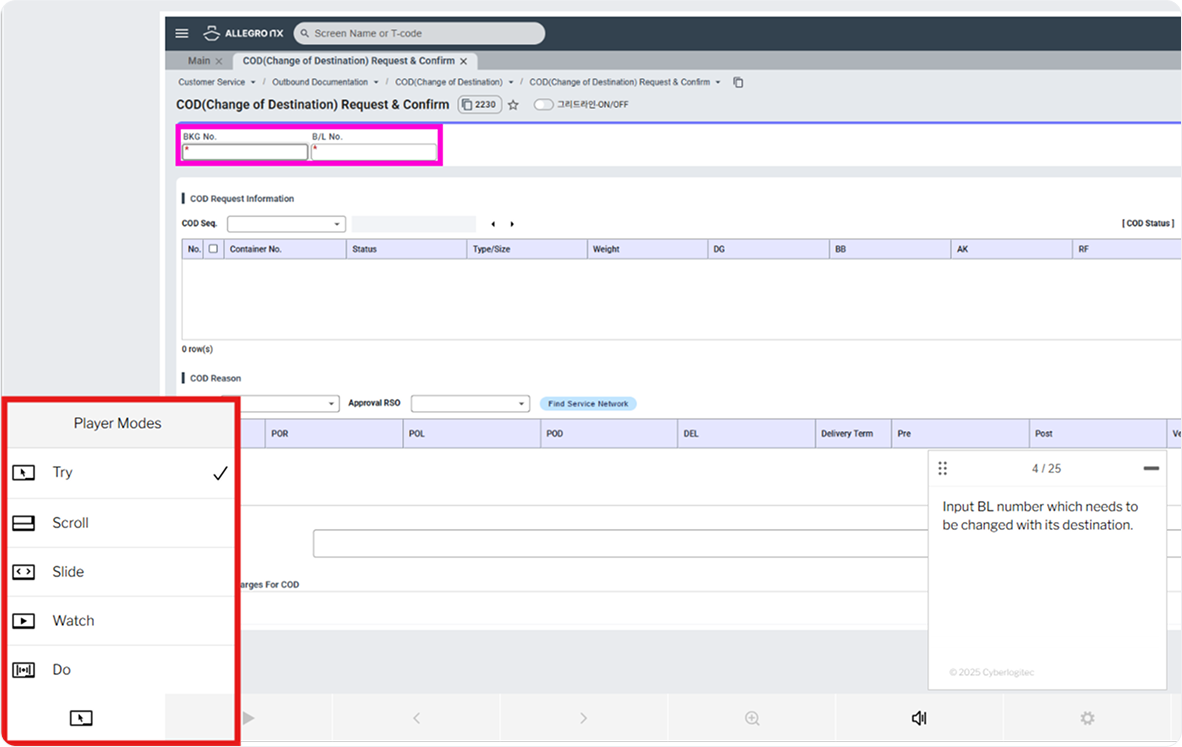The height and width of the screenshot is (747, 1182).
Task: Click the audio speaker icon
Action: [x=919, y=718]
